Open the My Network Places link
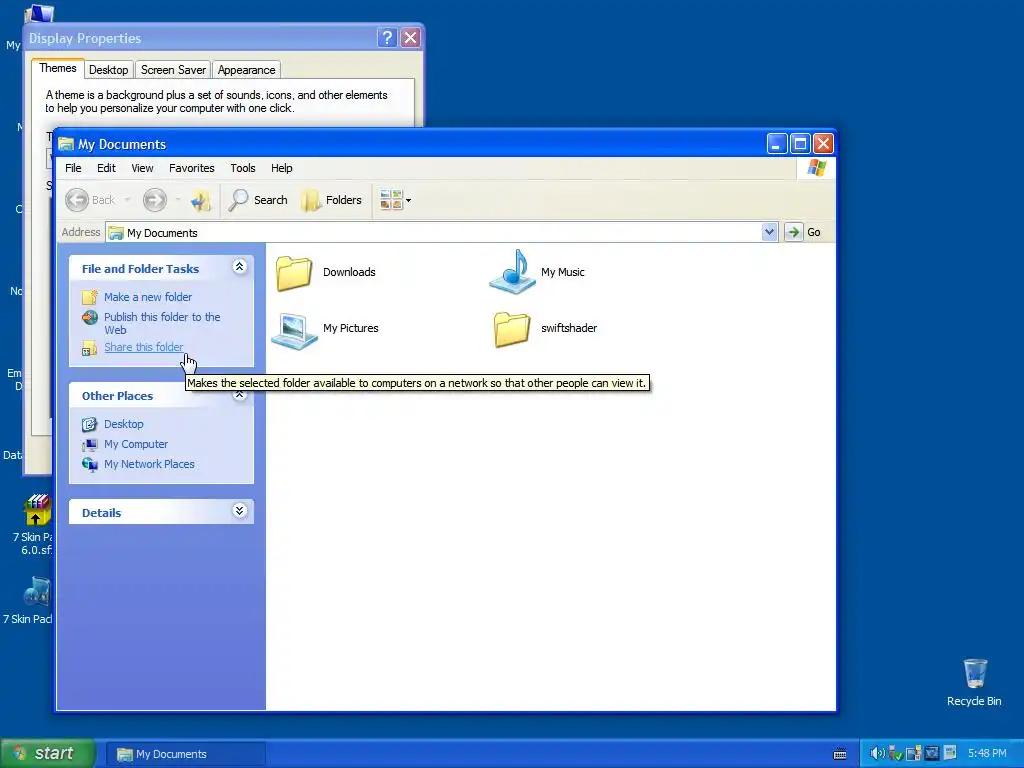Viewport: 1024px width, 768px height. click(x=149, y=464)
